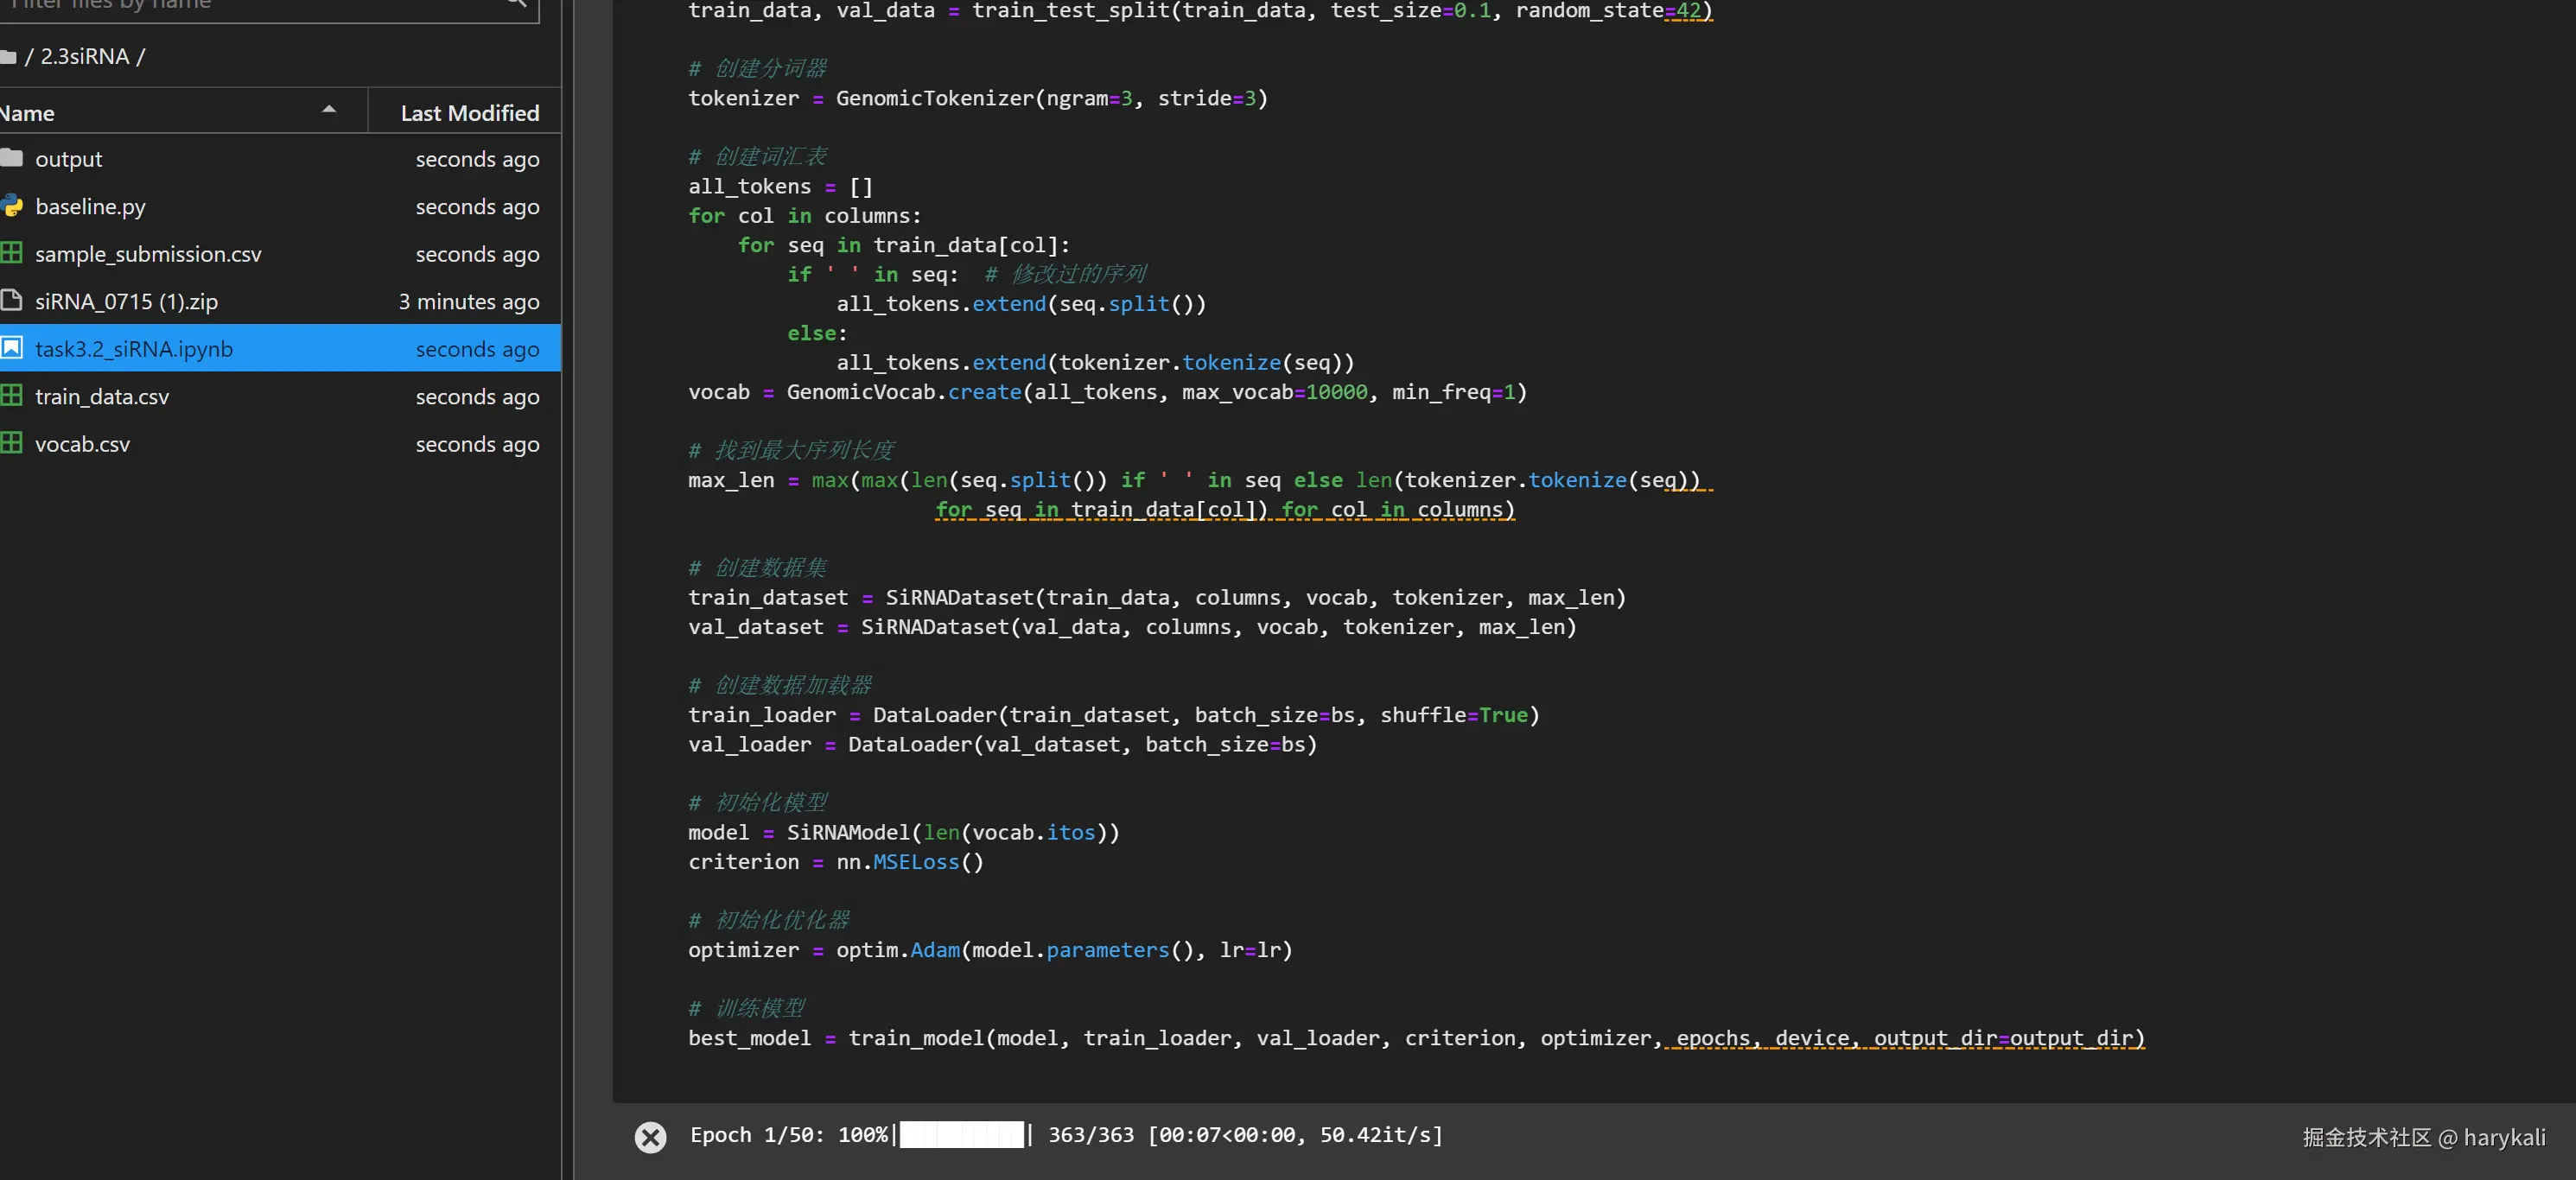
Task: Select the vocab.csv file entry
Action: [x=82, y=444]
